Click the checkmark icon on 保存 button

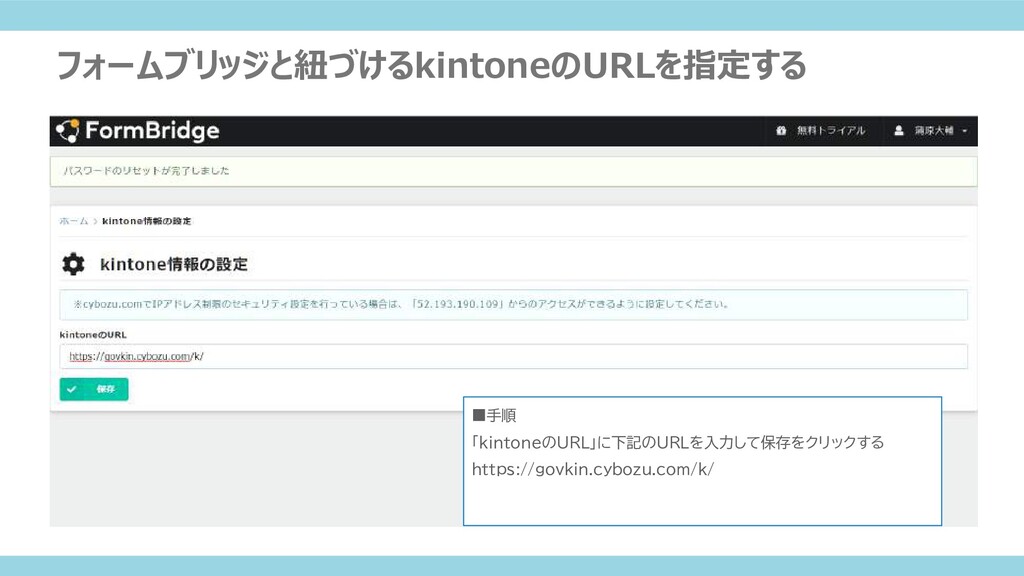72,389
